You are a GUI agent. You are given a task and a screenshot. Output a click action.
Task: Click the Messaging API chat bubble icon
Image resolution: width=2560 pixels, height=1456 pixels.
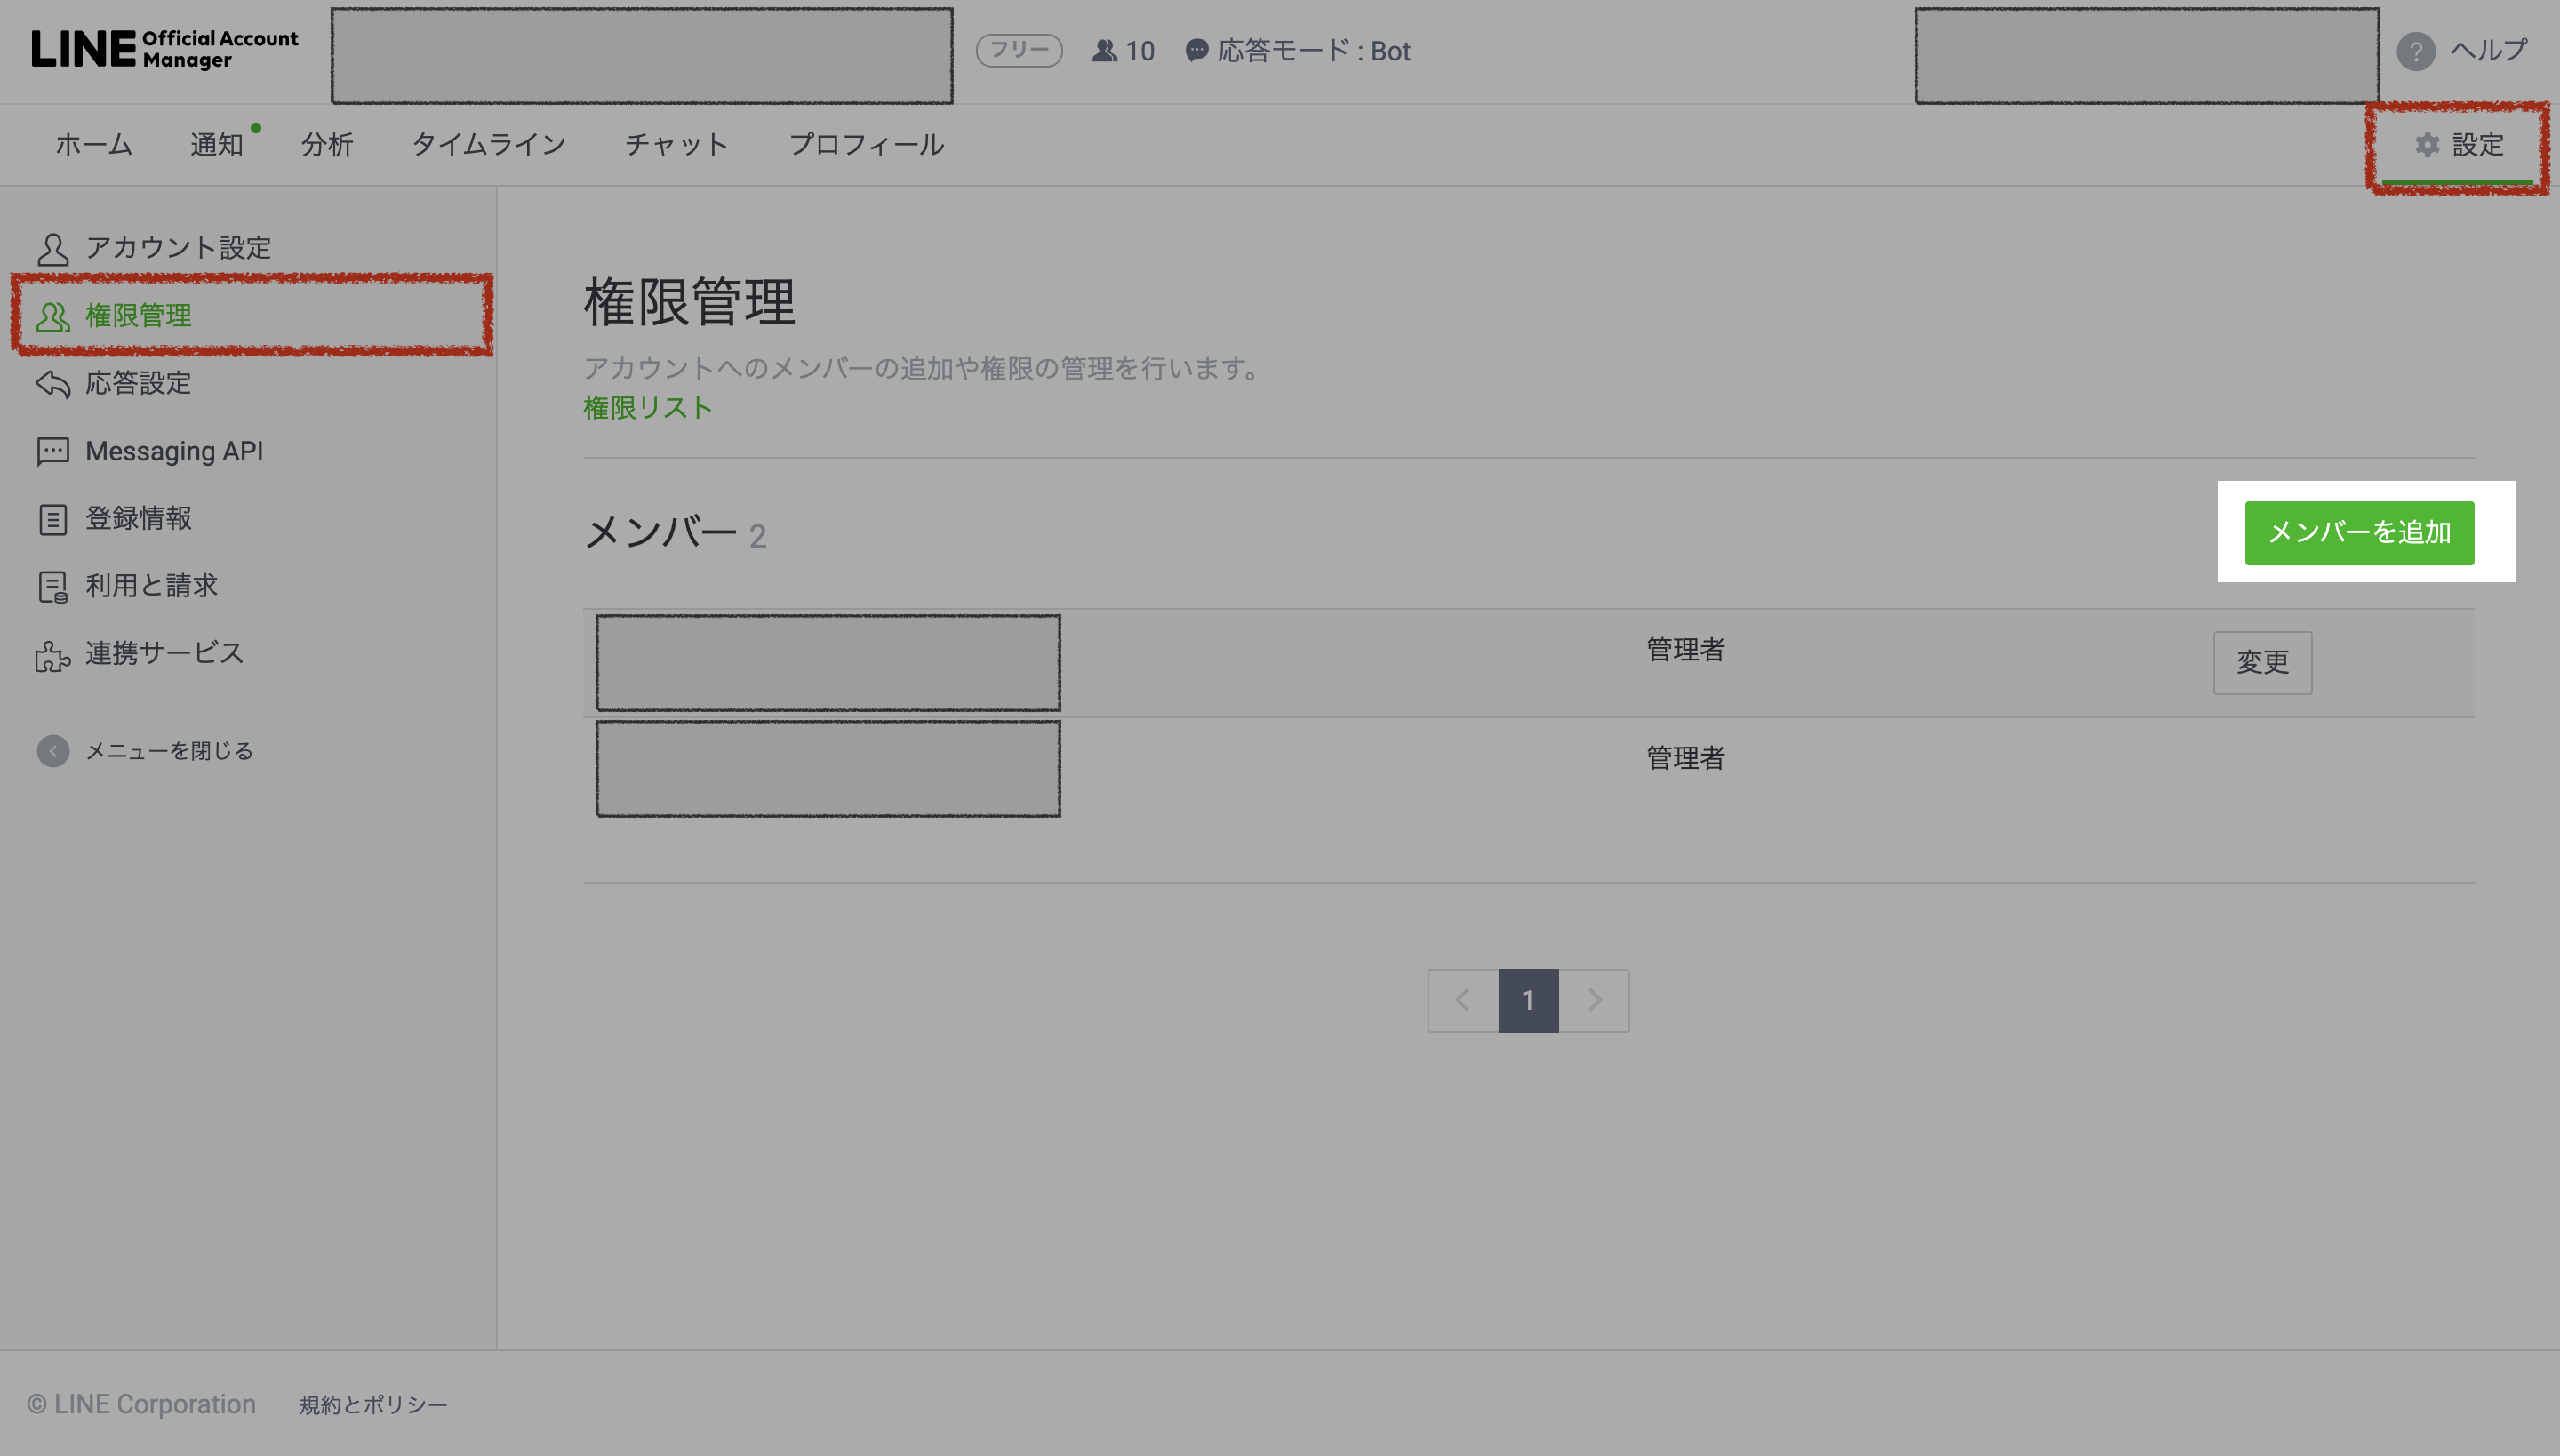click(52, 452)
